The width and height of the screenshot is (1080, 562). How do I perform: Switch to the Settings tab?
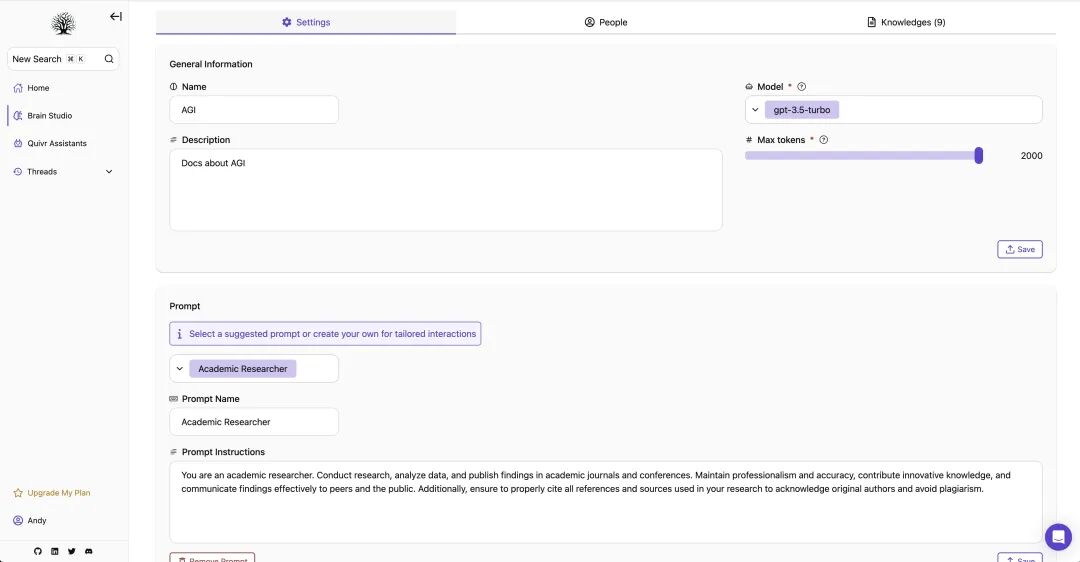pyautogui.click(x=306, y=22)
